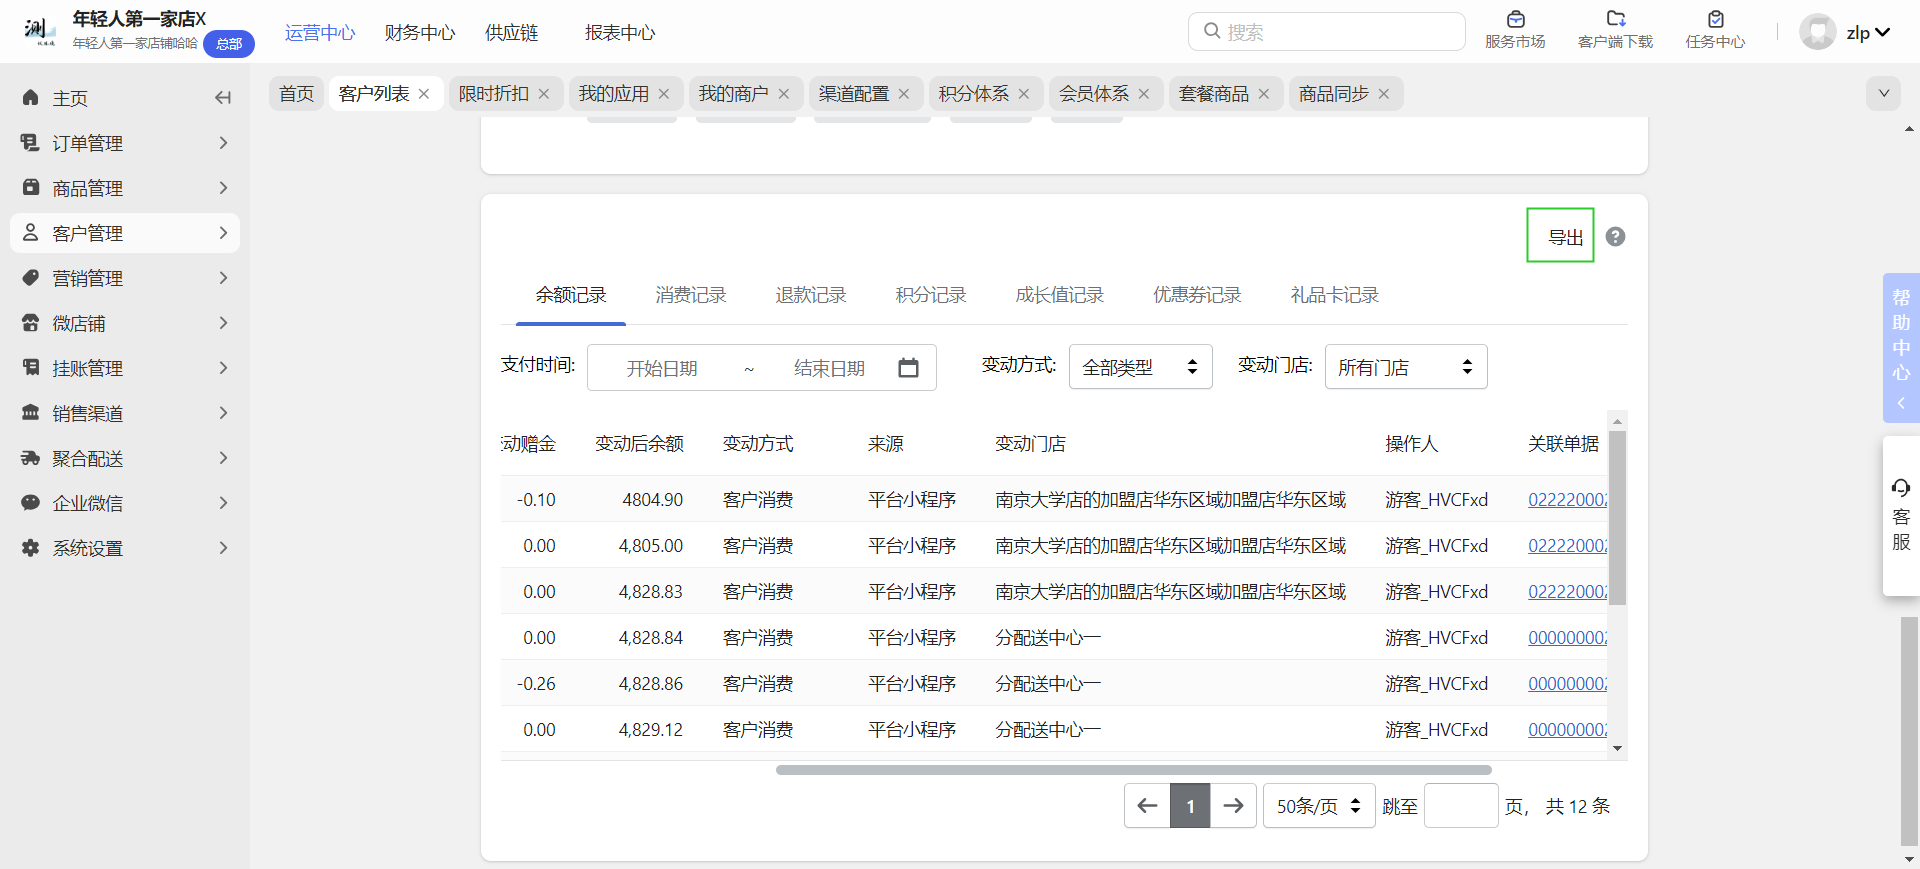Switch to the 消费记录 tab
The image size is (1920, 869).
pos(690,296)
